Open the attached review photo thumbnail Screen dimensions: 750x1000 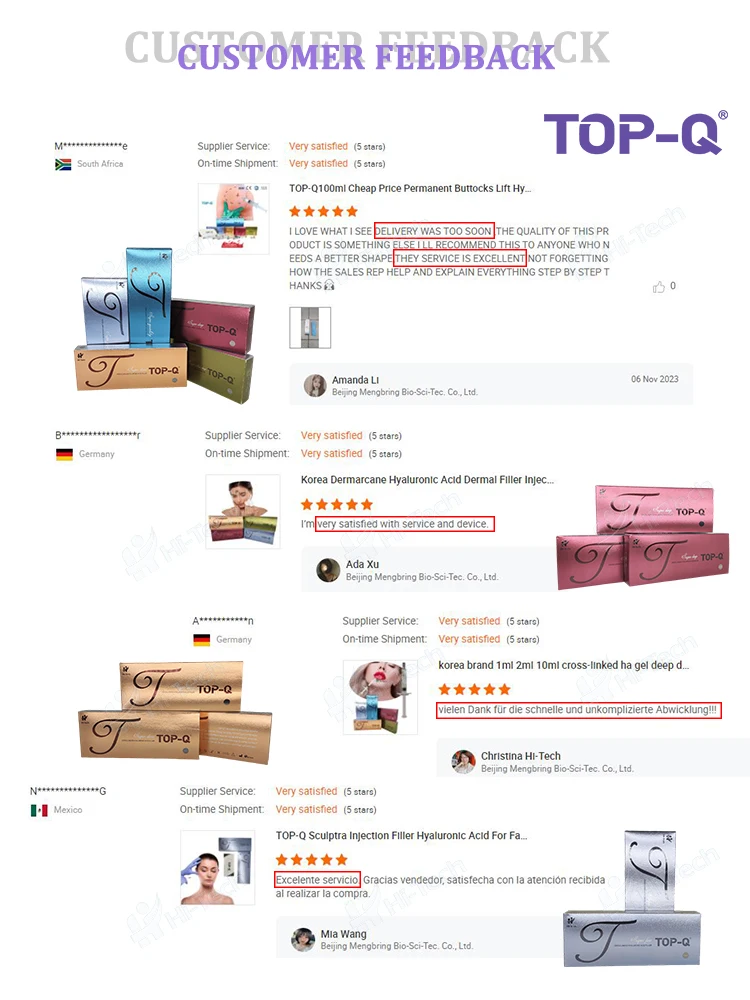coord(310,327)
